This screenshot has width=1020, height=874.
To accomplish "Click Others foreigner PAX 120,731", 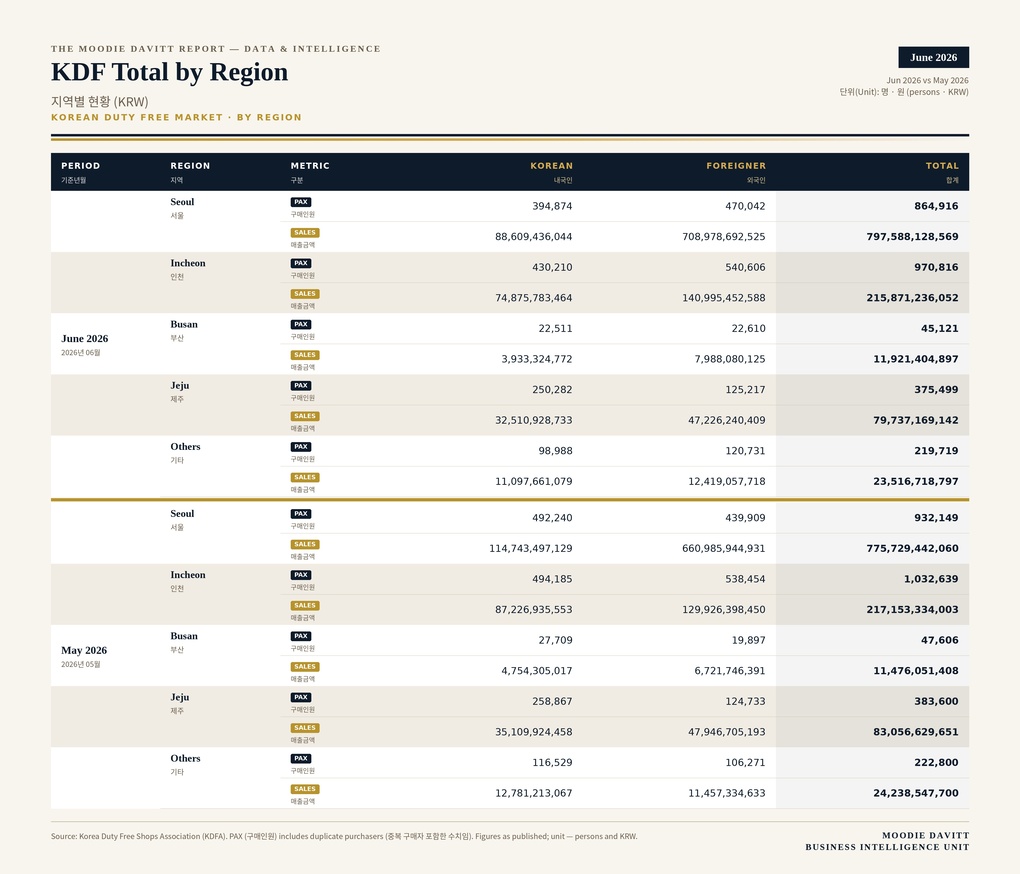I will (745, 451).
